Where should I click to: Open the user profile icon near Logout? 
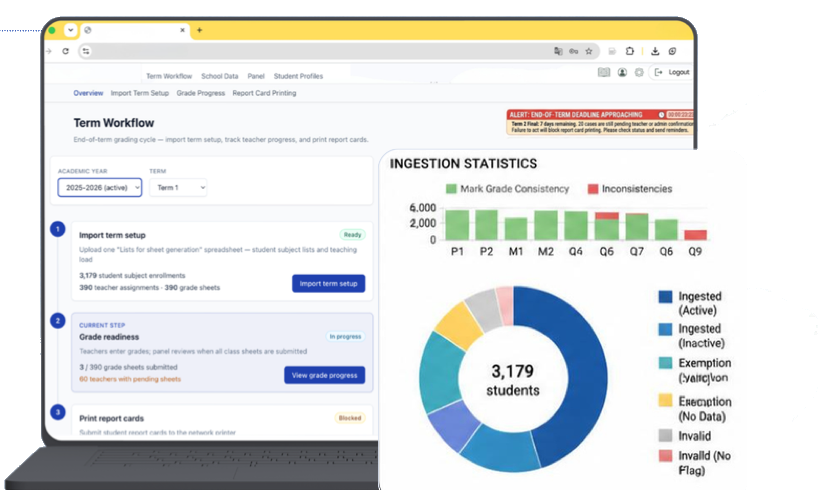622,73
